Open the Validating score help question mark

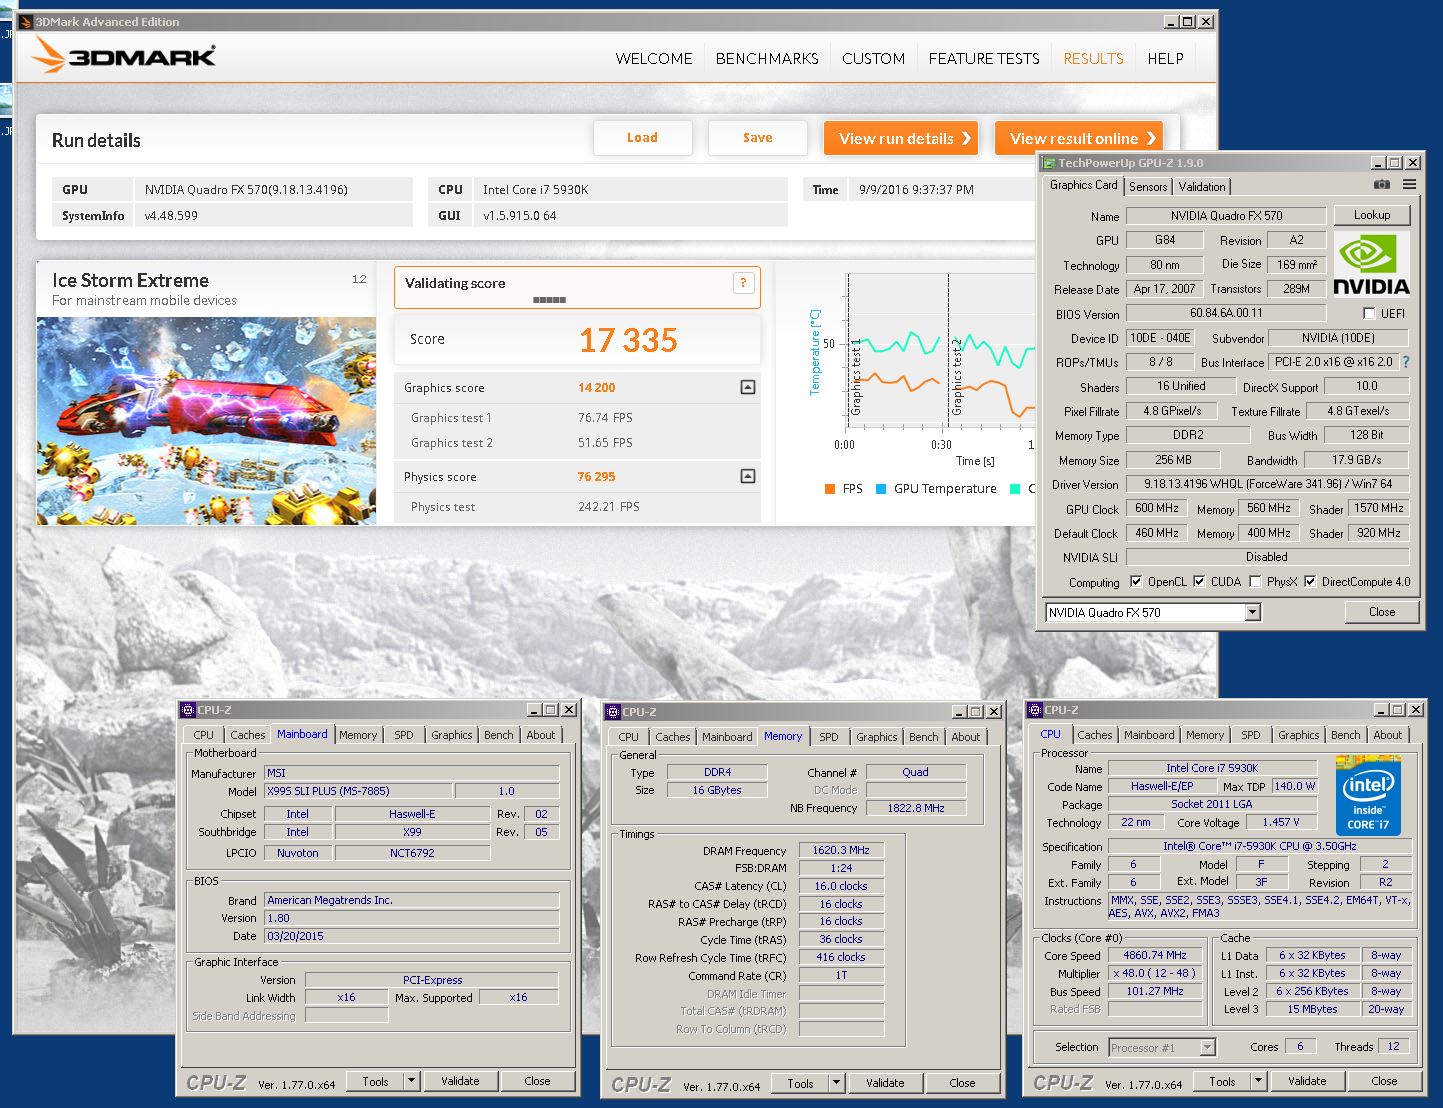click(743, 283)
